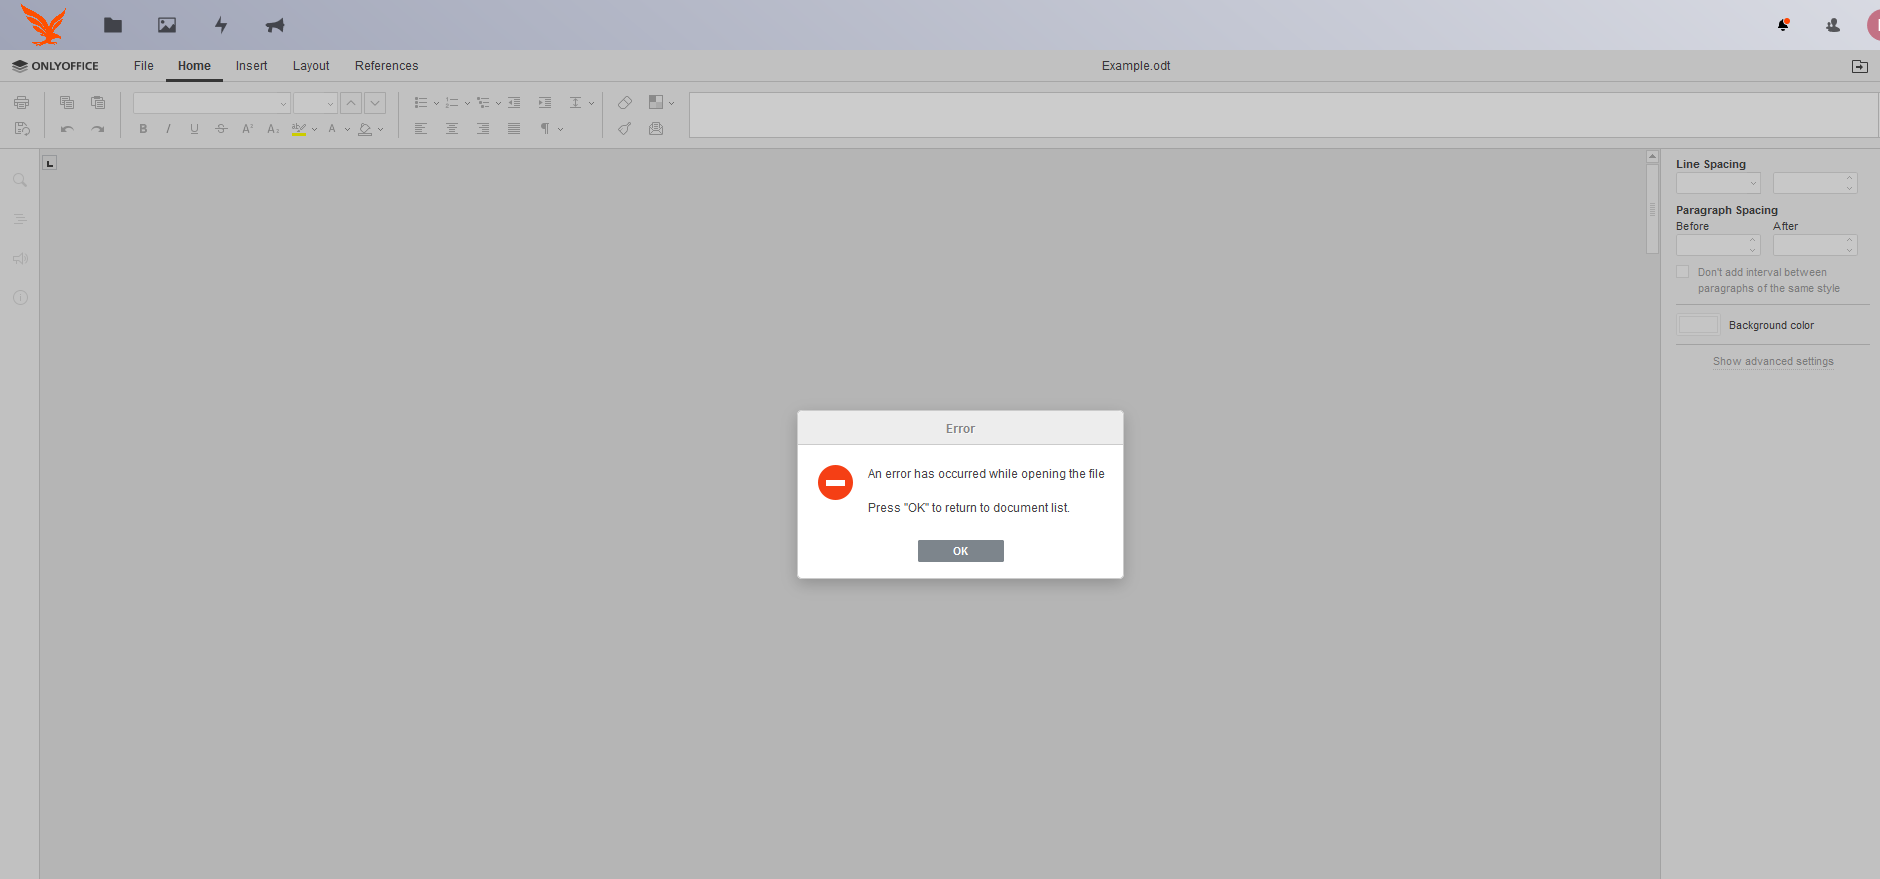Toggle Bold formatting
1880x879 pixels.
[143, 128]
